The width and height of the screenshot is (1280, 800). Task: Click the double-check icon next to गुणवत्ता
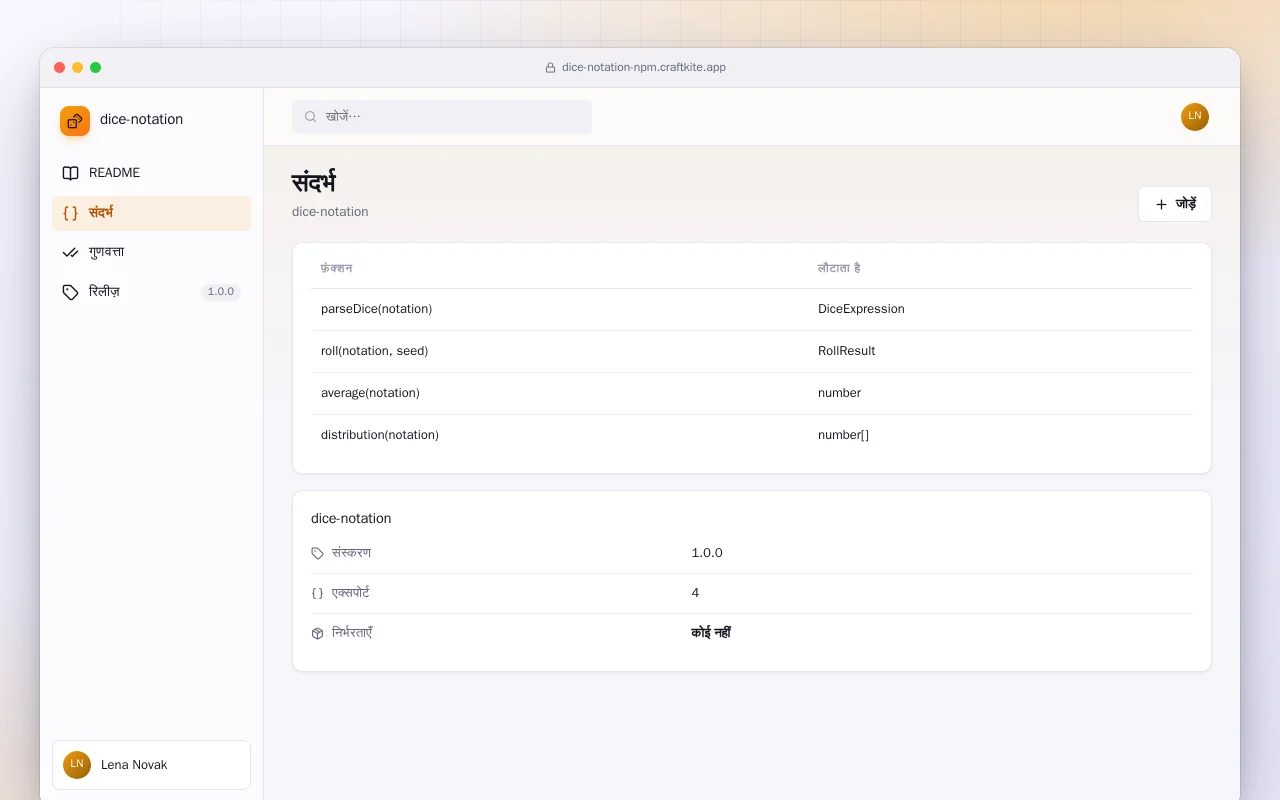[70, 252]
